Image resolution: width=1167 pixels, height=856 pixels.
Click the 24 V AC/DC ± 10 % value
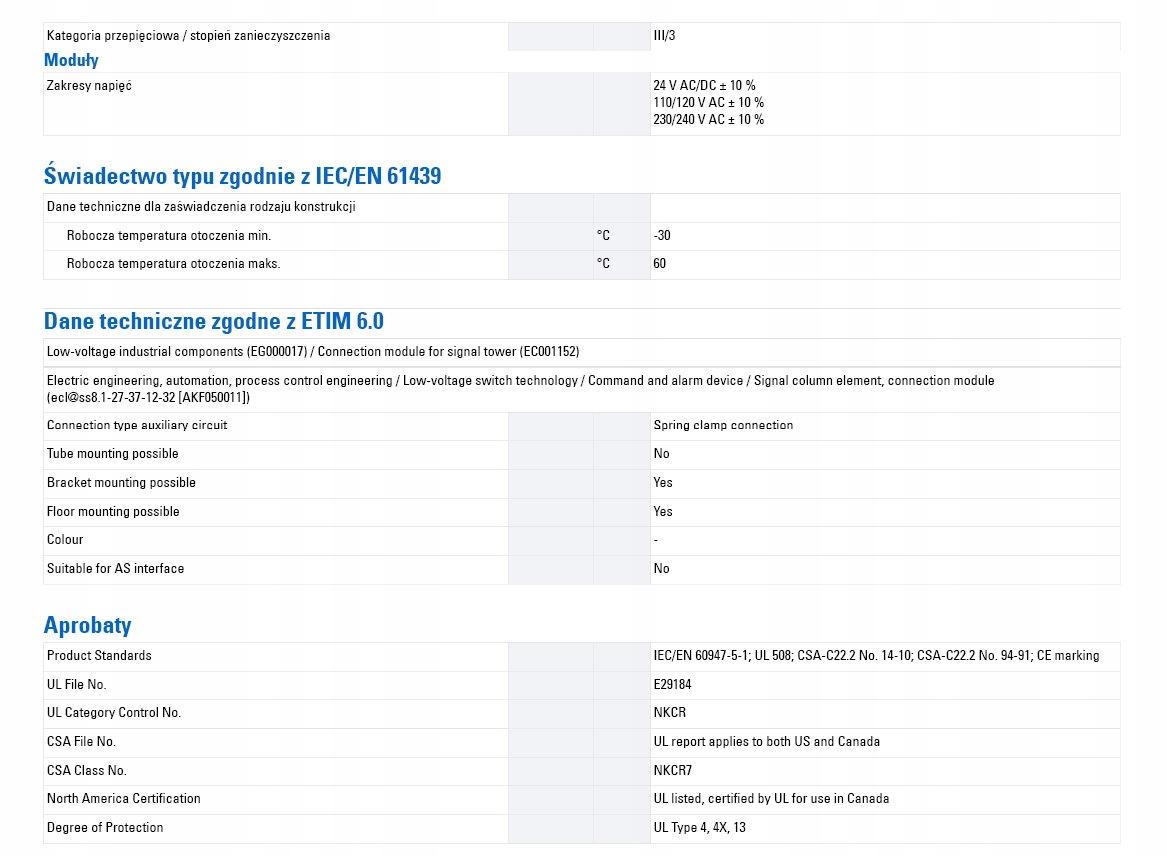pyautogui.click(x=704, y=86)
